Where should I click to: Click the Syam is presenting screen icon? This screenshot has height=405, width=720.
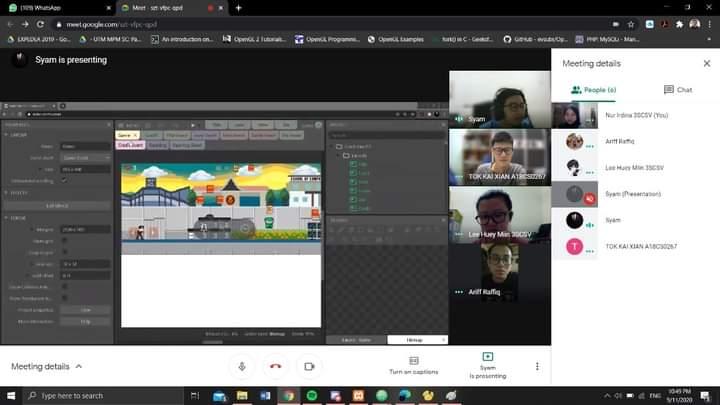tap(487, 357)
